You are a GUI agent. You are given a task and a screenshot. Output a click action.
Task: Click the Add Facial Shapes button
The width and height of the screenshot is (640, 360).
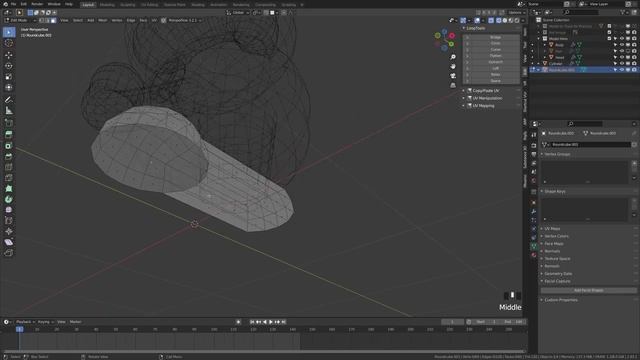pyautogui.click(x=589, y=291)
